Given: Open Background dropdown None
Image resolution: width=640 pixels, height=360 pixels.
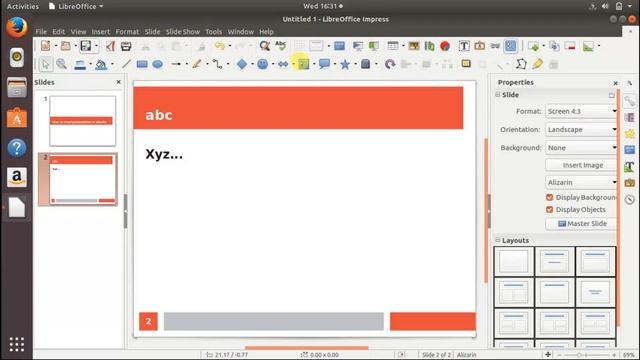Looking at the screenshot, I should click(x=581, y=148).
